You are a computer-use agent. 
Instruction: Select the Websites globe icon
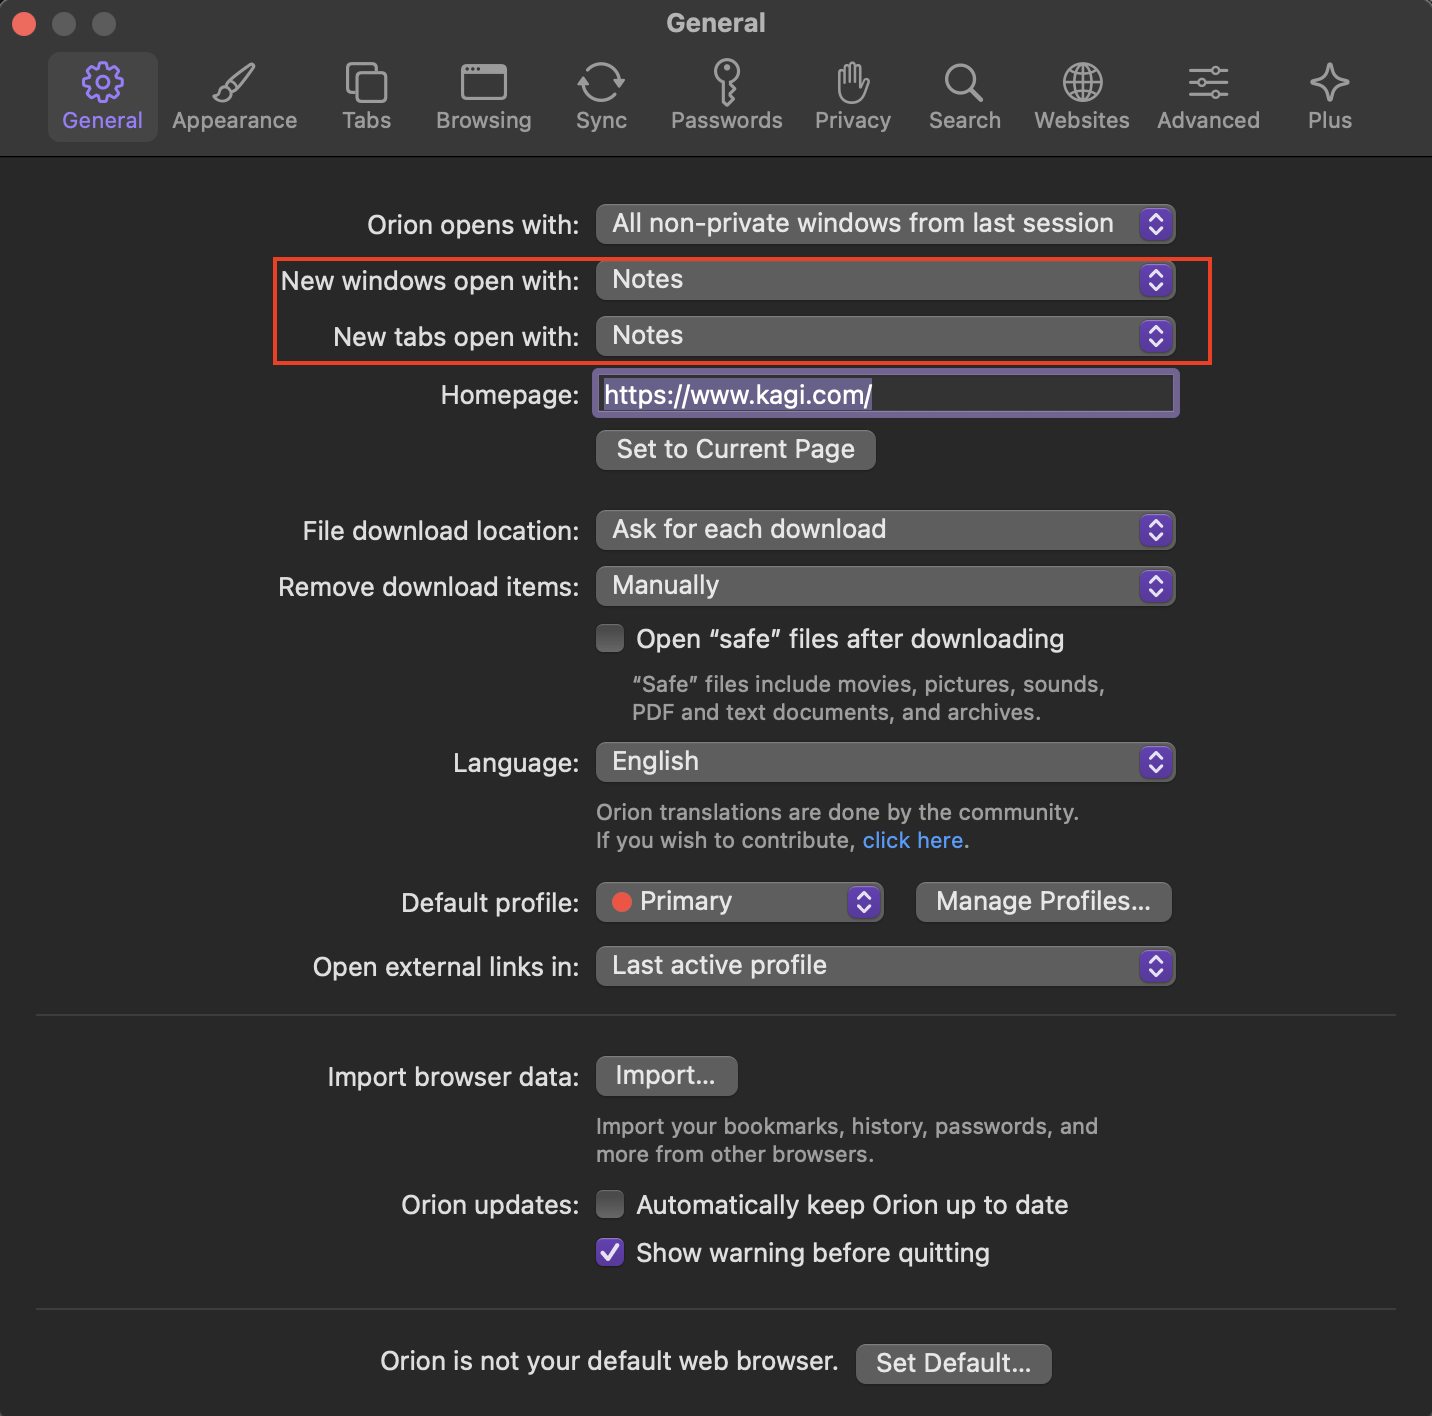pos(1082,83)
